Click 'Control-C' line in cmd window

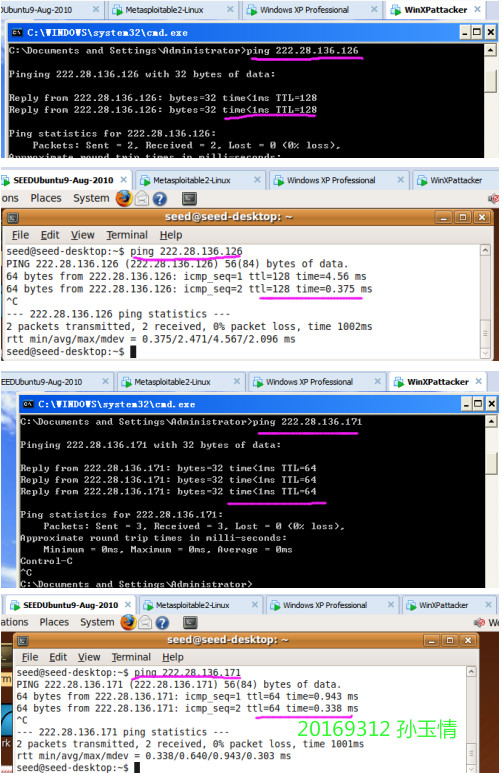pos(46,562)
